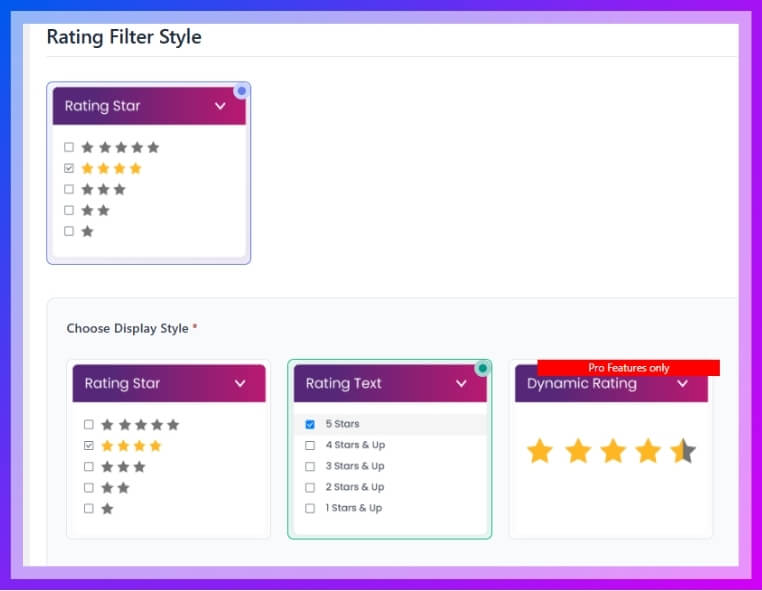Expand the Rating Text header chevron
Screen dimensions: 762x591
(461, 383)
